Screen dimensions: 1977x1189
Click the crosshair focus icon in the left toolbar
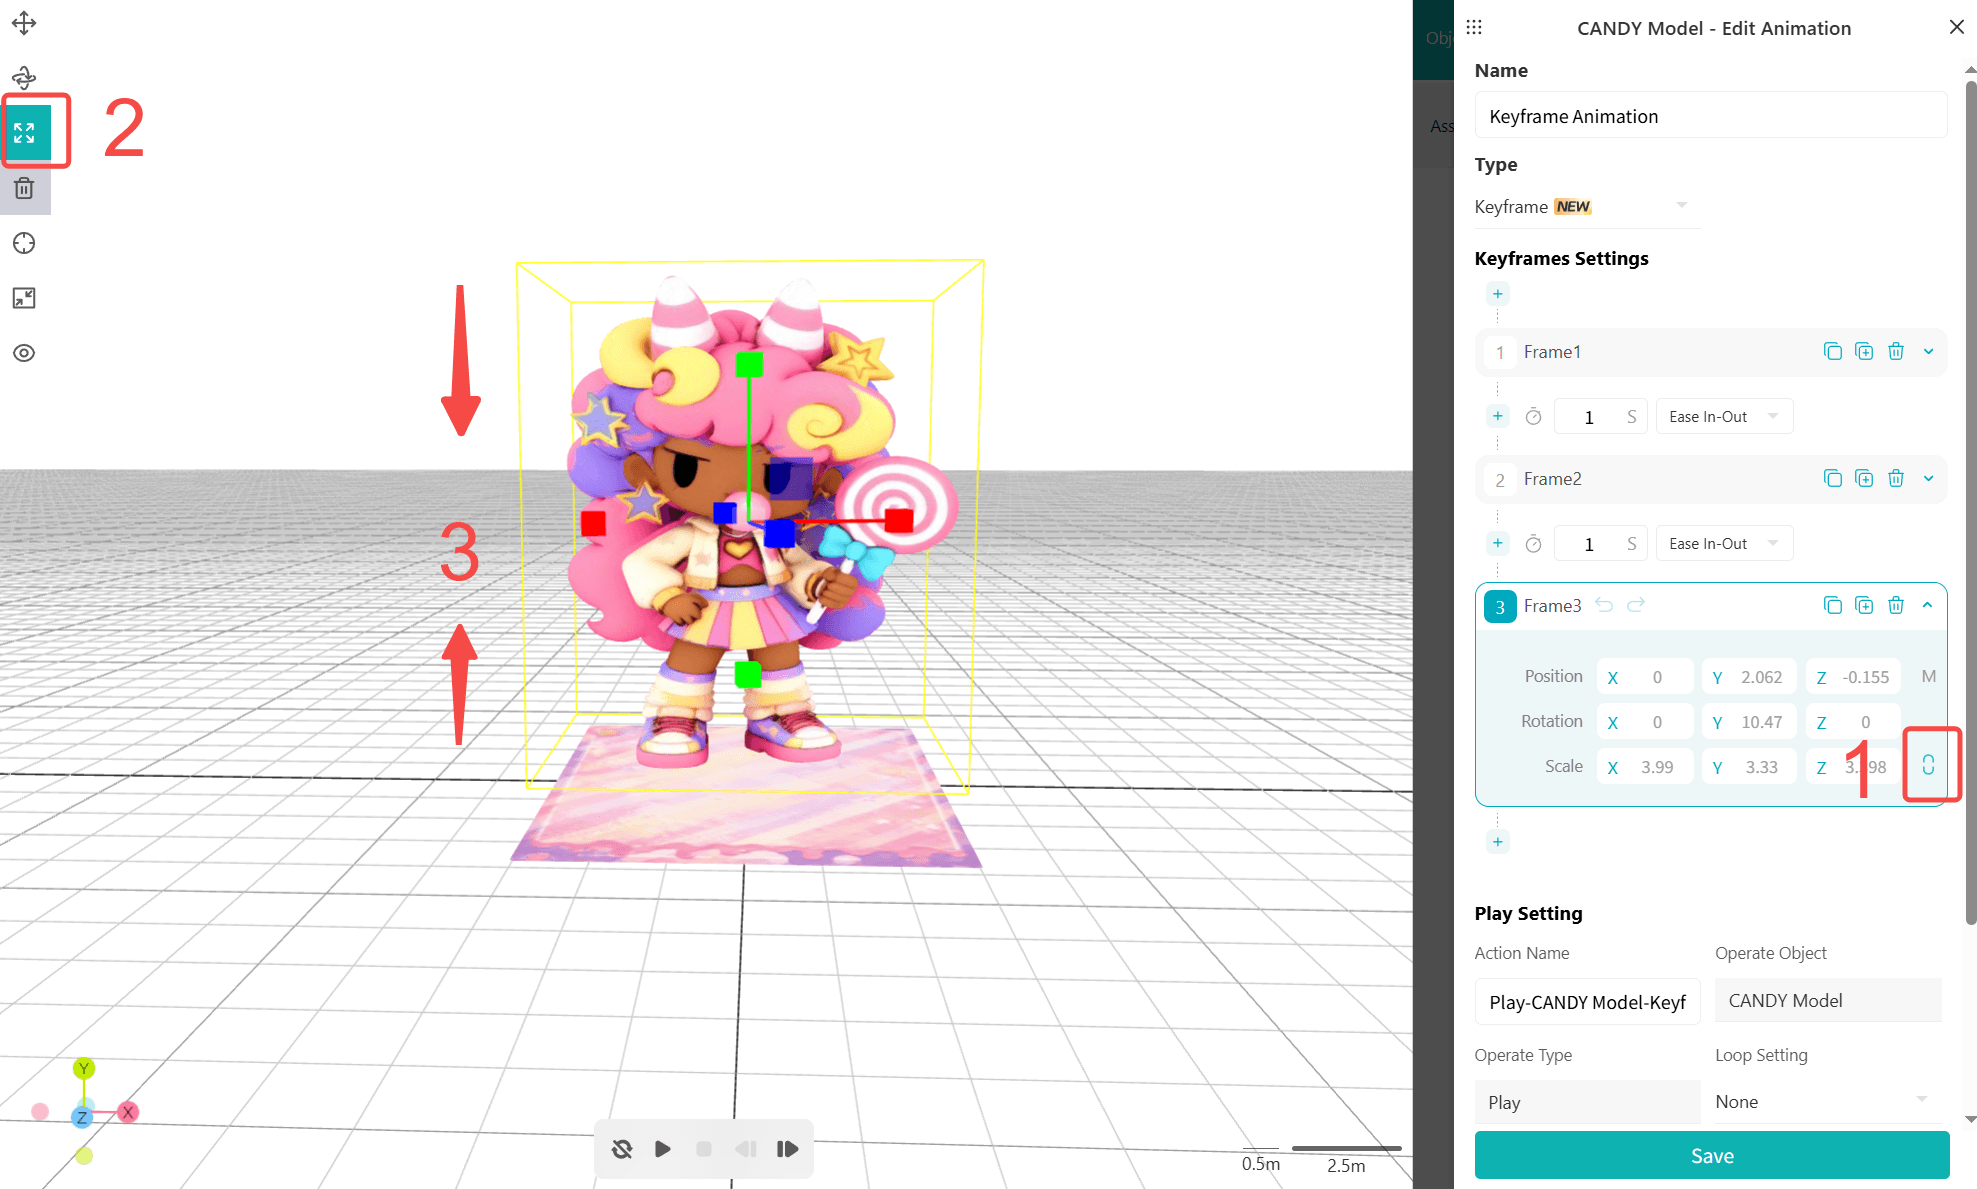click(x=24, y=243)
